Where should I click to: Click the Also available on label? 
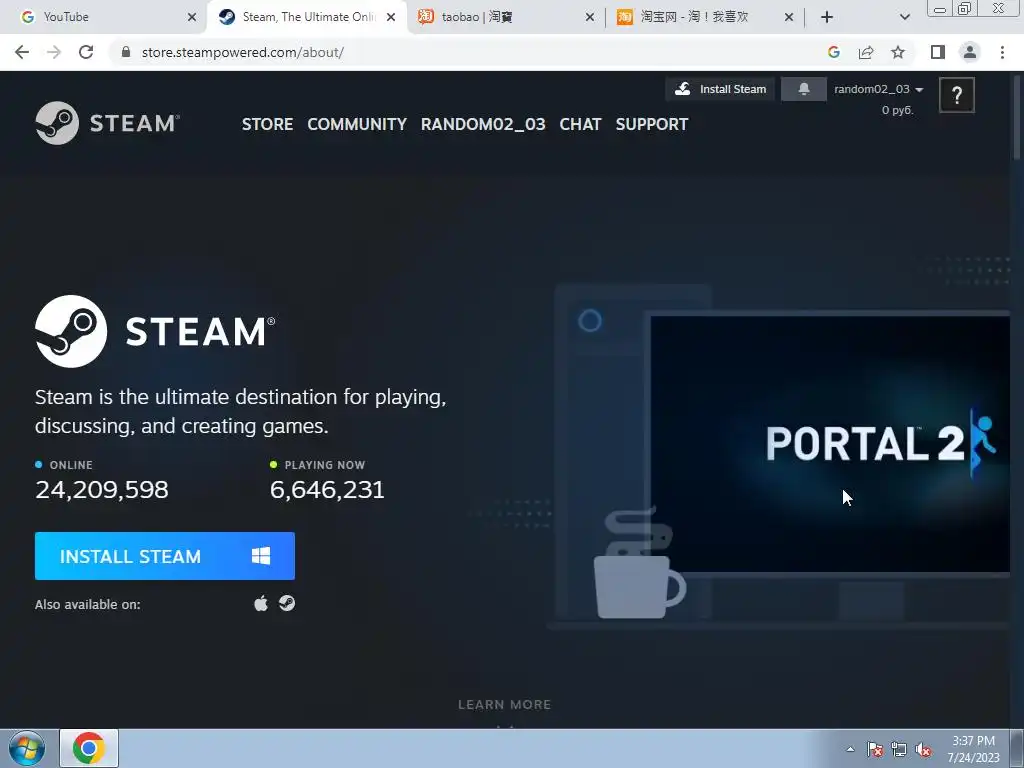coord(88,604)
